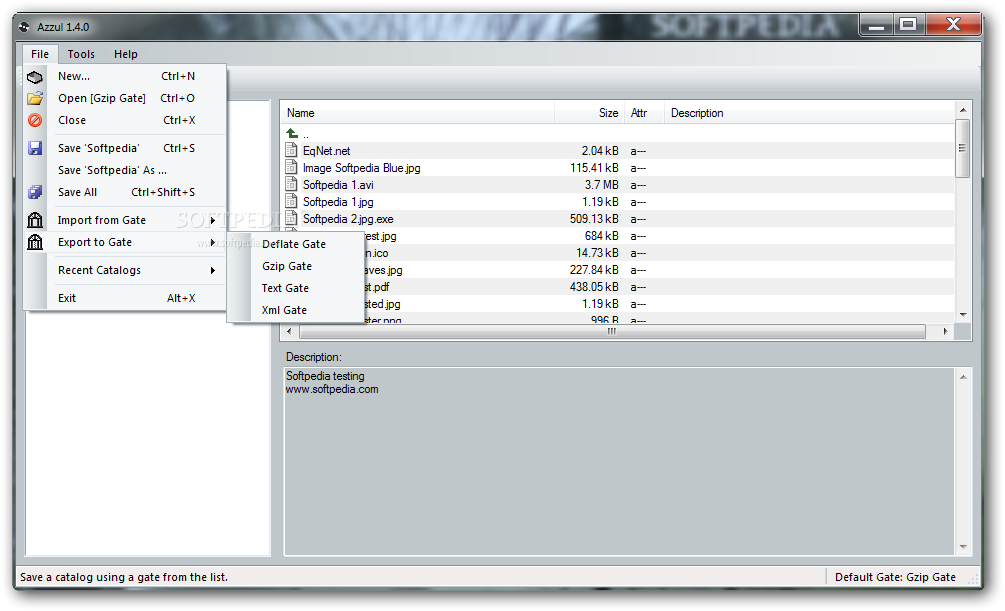
Task: Click the Export to Gate building icon
Action: [x=35, y=242]
